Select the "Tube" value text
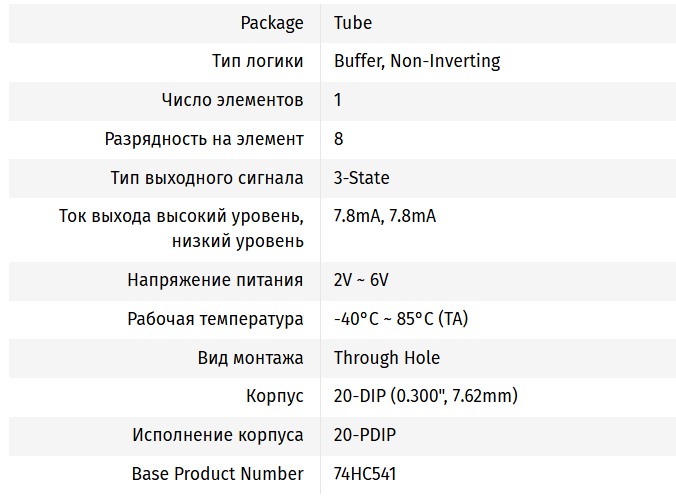The width and height of the screenshot is (676, 500). 352,23
